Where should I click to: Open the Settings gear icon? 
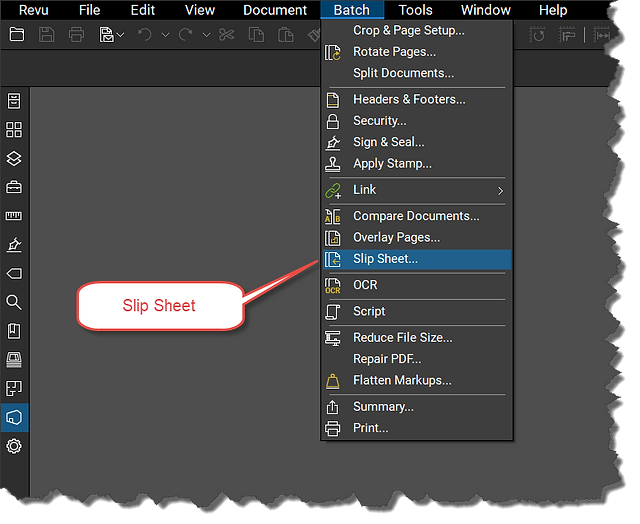(x=14, y=446)
